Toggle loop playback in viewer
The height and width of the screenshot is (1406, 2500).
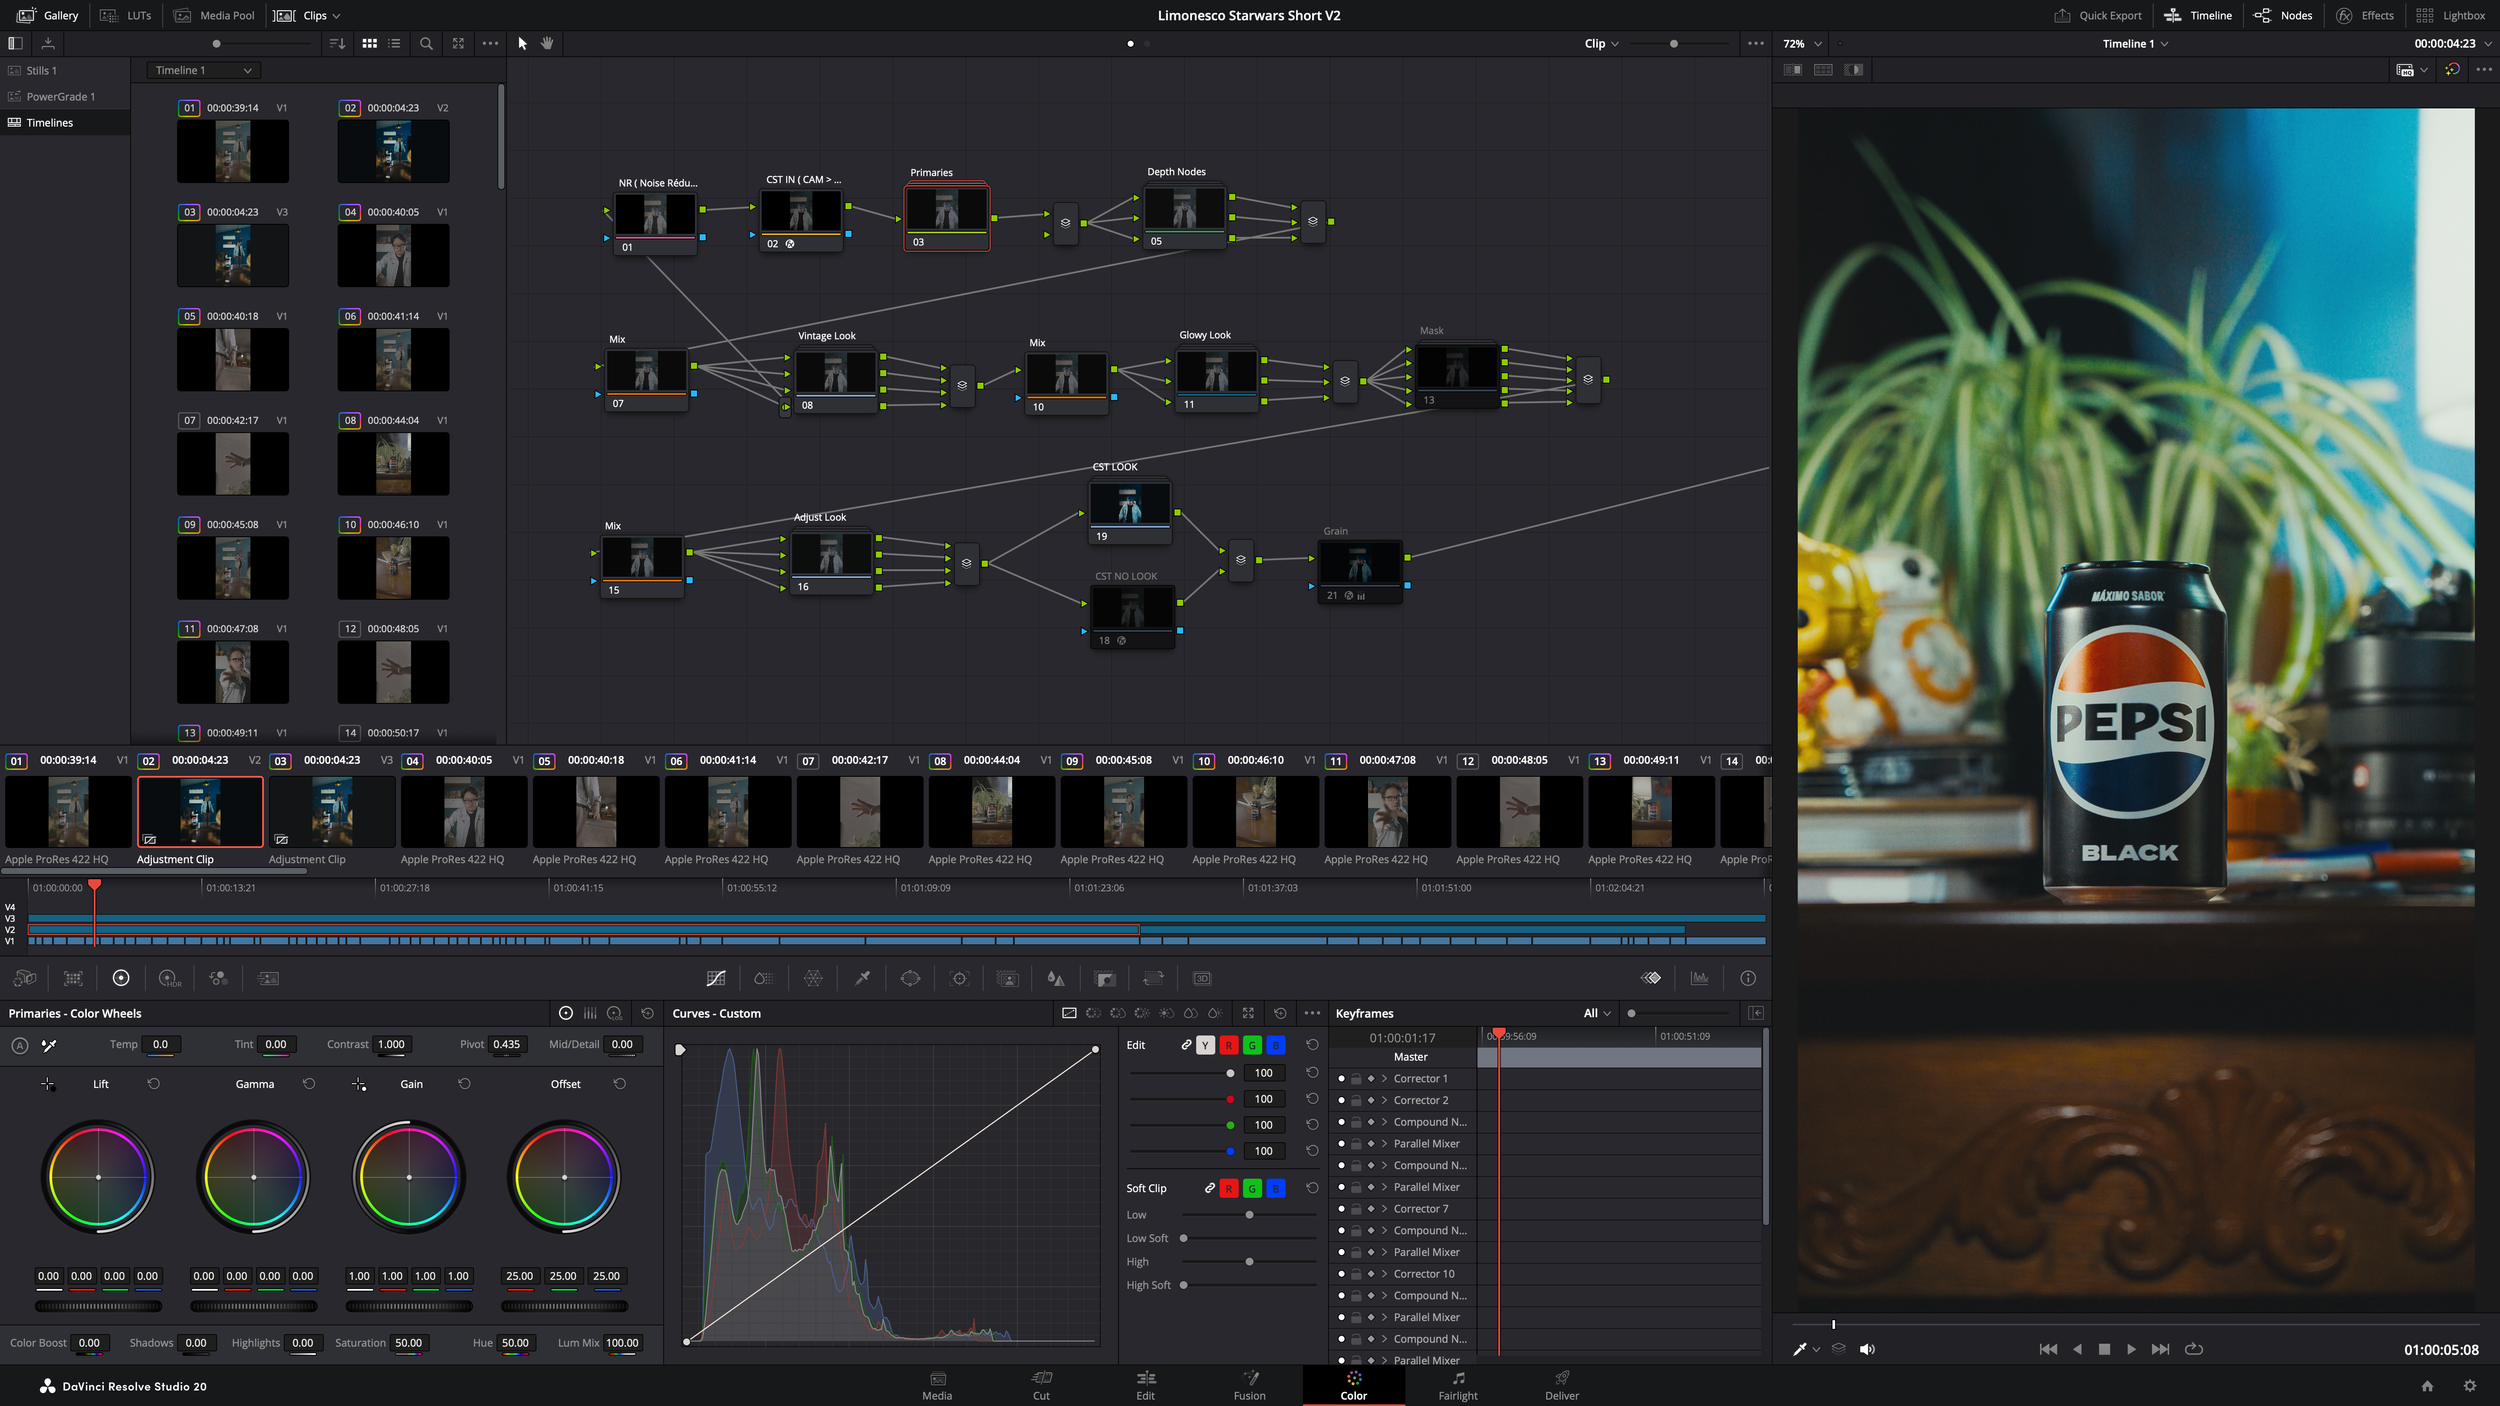coord(2194,1349)
